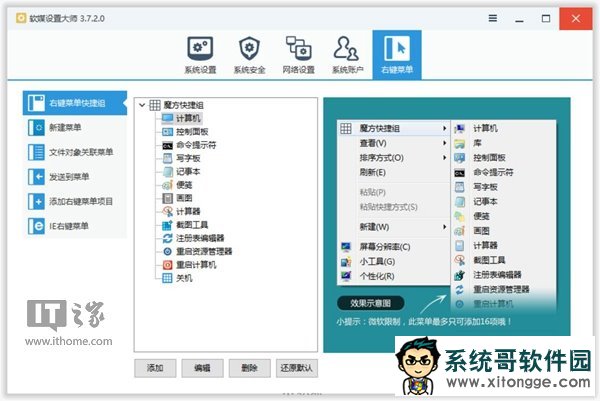Open 添加右键菜单项目 sidebar item

(x=78, y=201)
